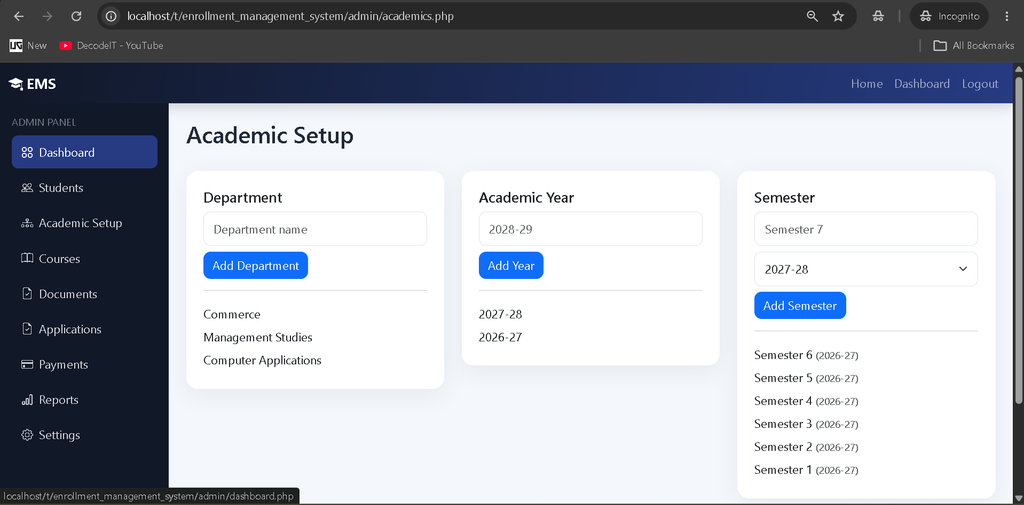The height and width of the screenshot is (505, 1024).
Task: Click the Semester 6 list entry
Action: tap(806, 355)
